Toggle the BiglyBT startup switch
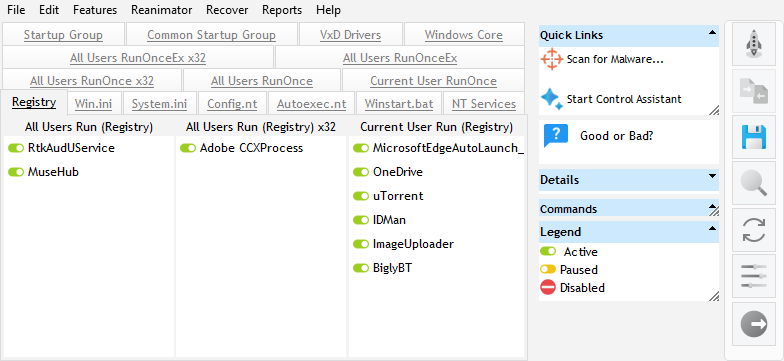 coord(361,268)
